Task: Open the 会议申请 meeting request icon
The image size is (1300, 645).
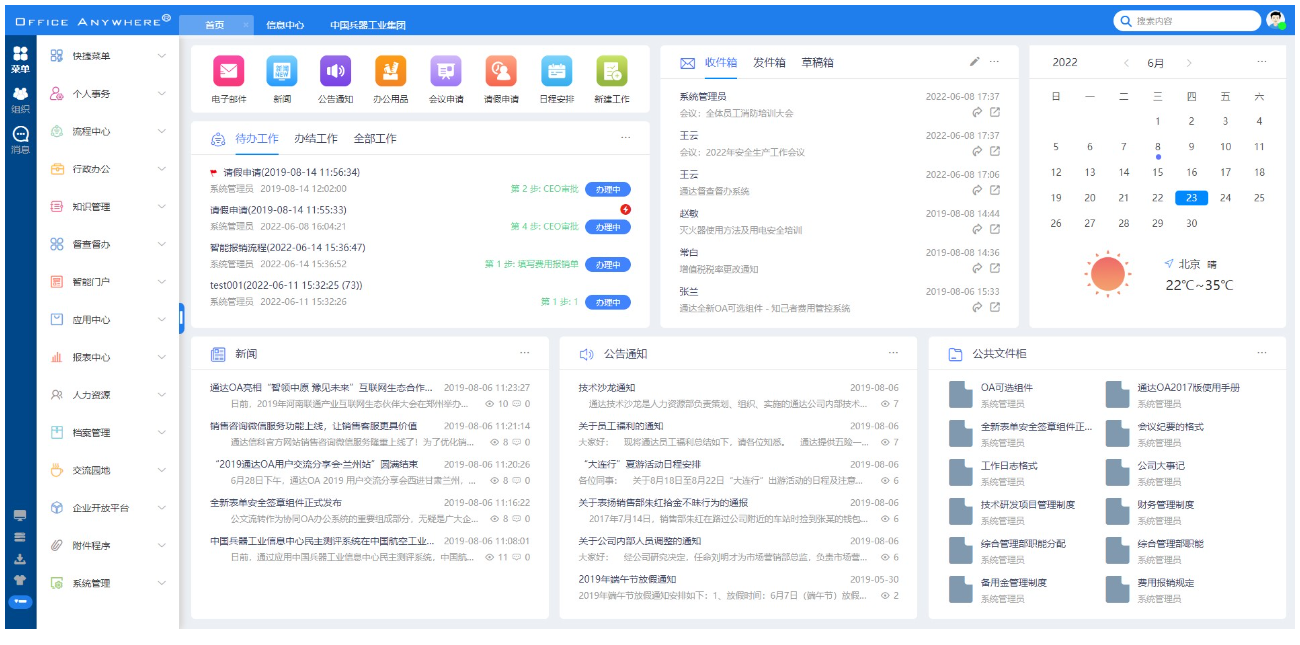Action: 446,72
